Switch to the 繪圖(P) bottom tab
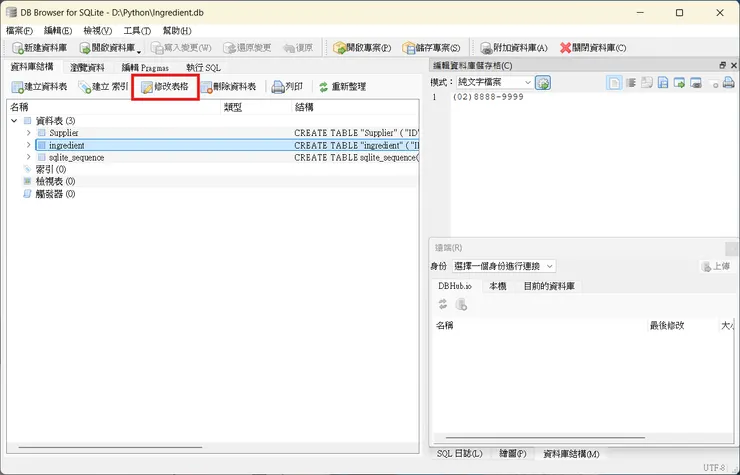 (x=513, y=454)
